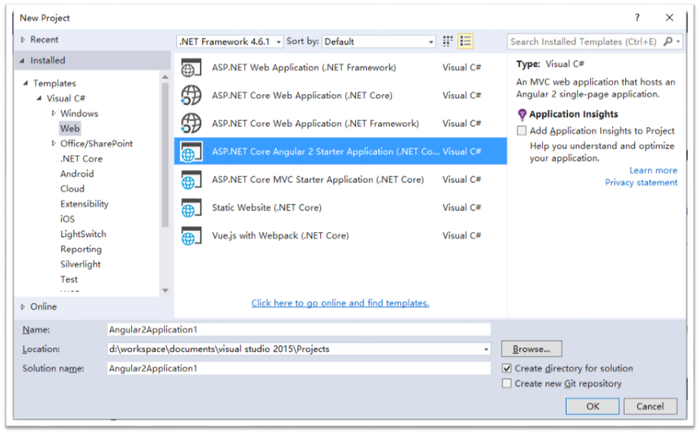Select the iOS category
The width and height of the screenshot is (700, 434).
tap(67, 219)
